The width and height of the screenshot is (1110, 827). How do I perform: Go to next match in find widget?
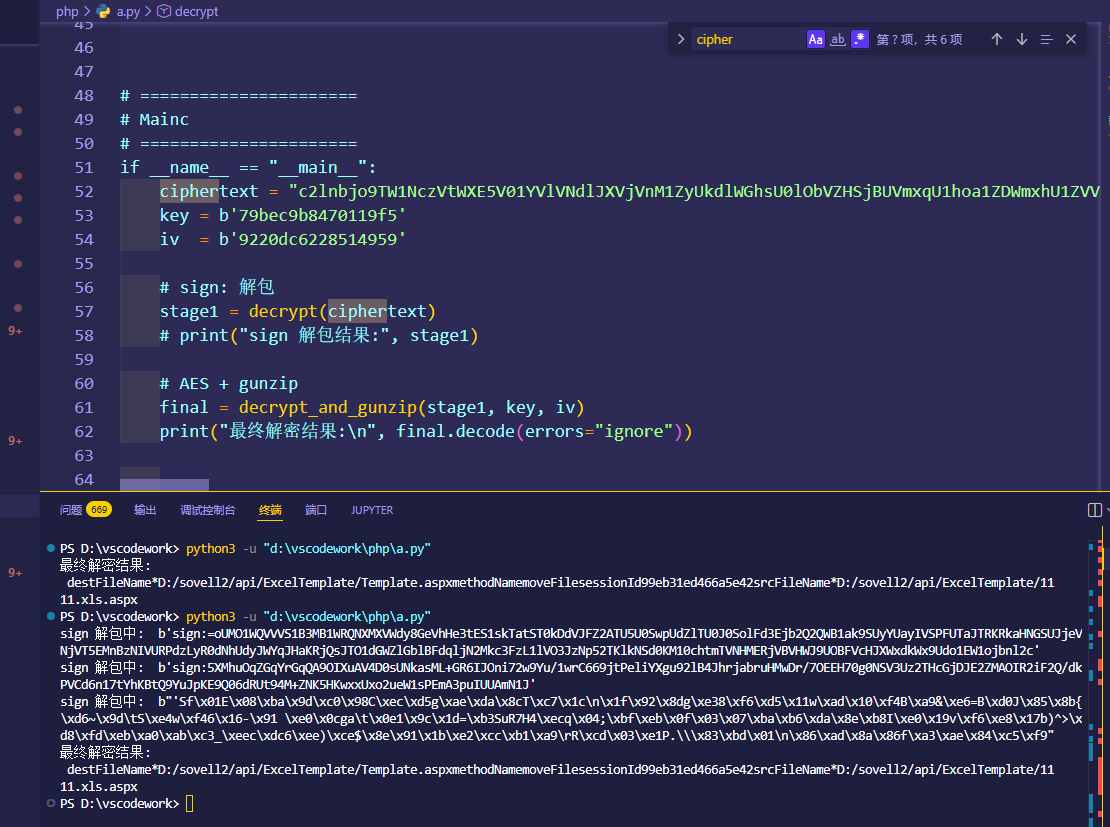click(1022, 39)
